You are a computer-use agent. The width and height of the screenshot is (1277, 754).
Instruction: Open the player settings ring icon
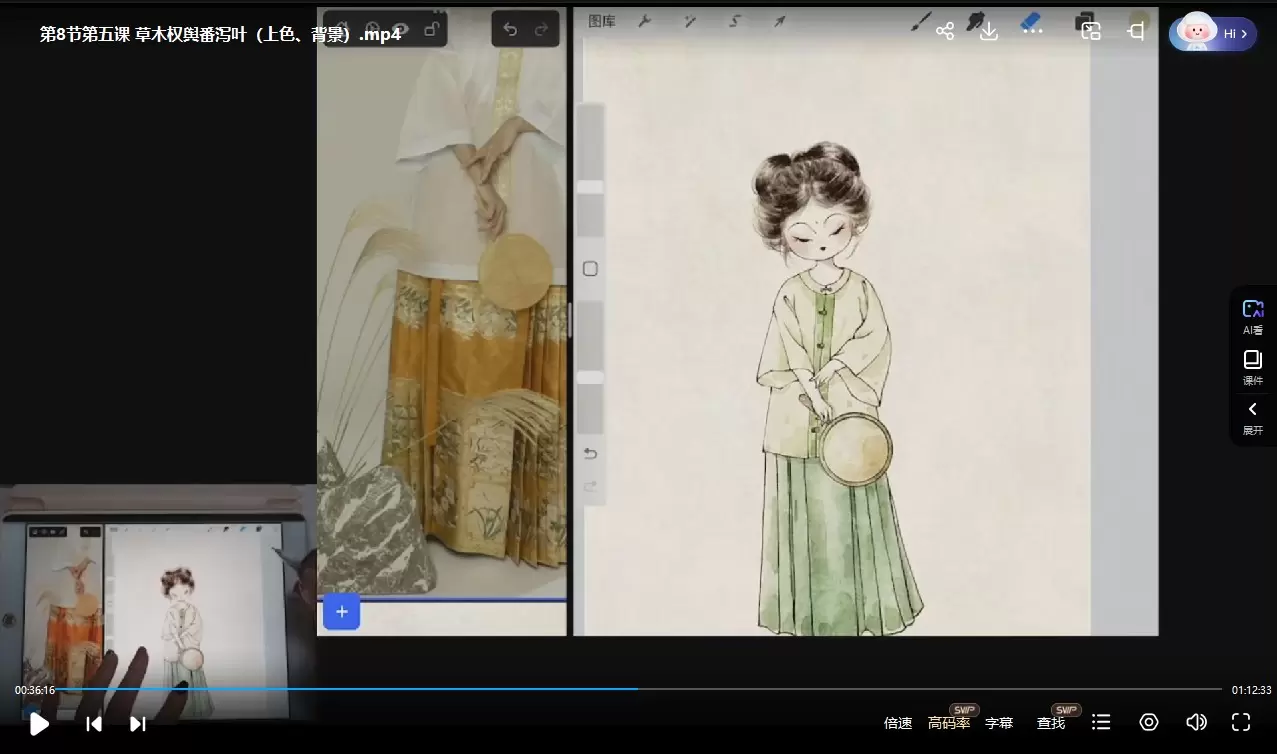click(1149, 722)
